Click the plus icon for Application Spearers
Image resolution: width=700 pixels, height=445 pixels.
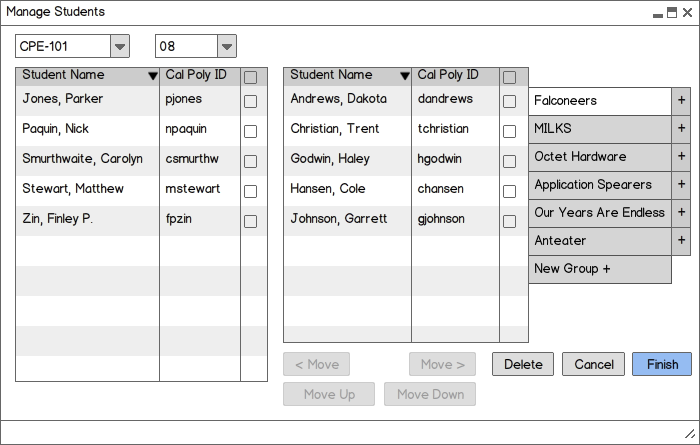(681, 184)
